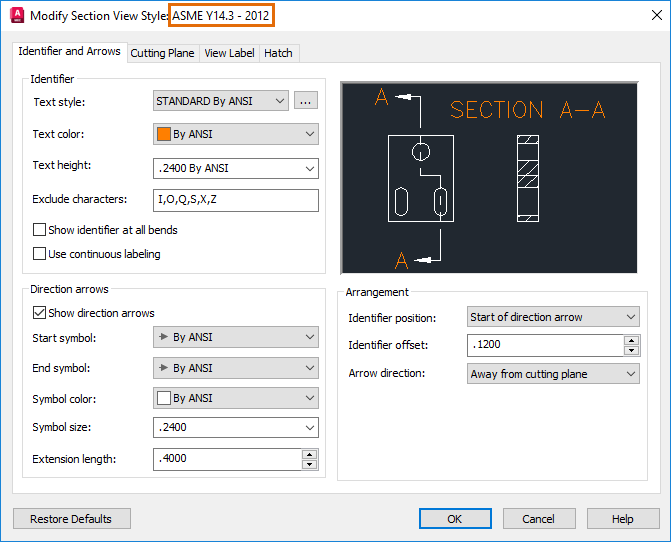The image size is (671, 542).
Task: Decrease identifier offset with down spinner arrow
Action: click(632, 351)
